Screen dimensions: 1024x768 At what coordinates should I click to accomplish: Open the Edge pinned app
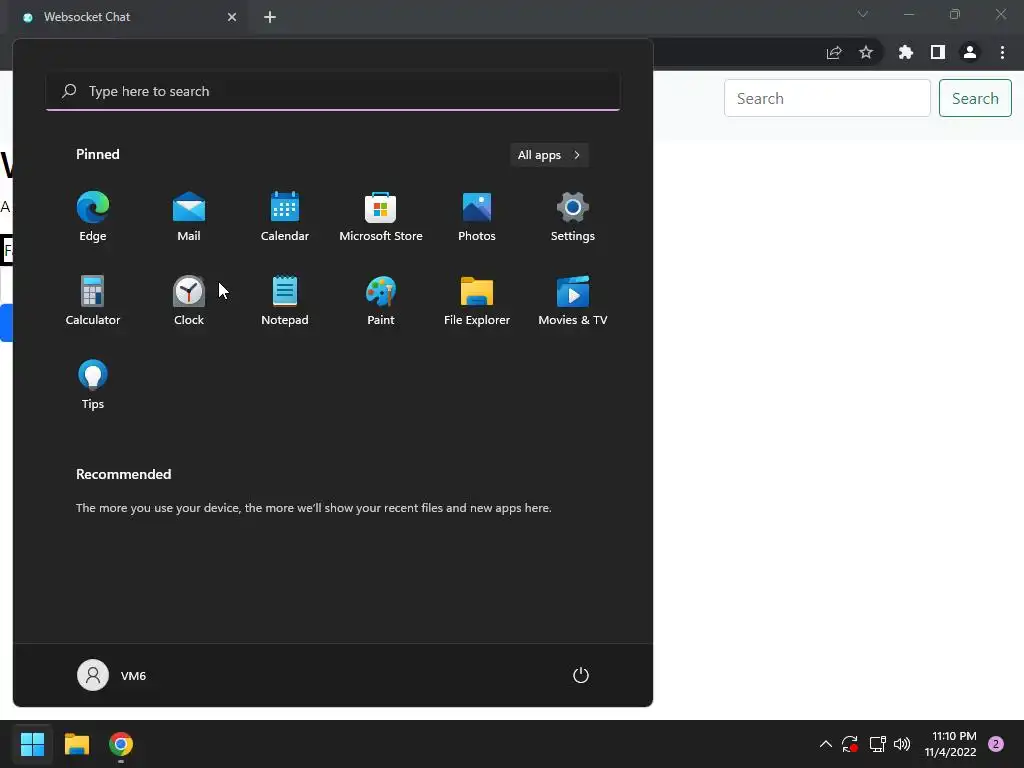(x=93, y=217)
